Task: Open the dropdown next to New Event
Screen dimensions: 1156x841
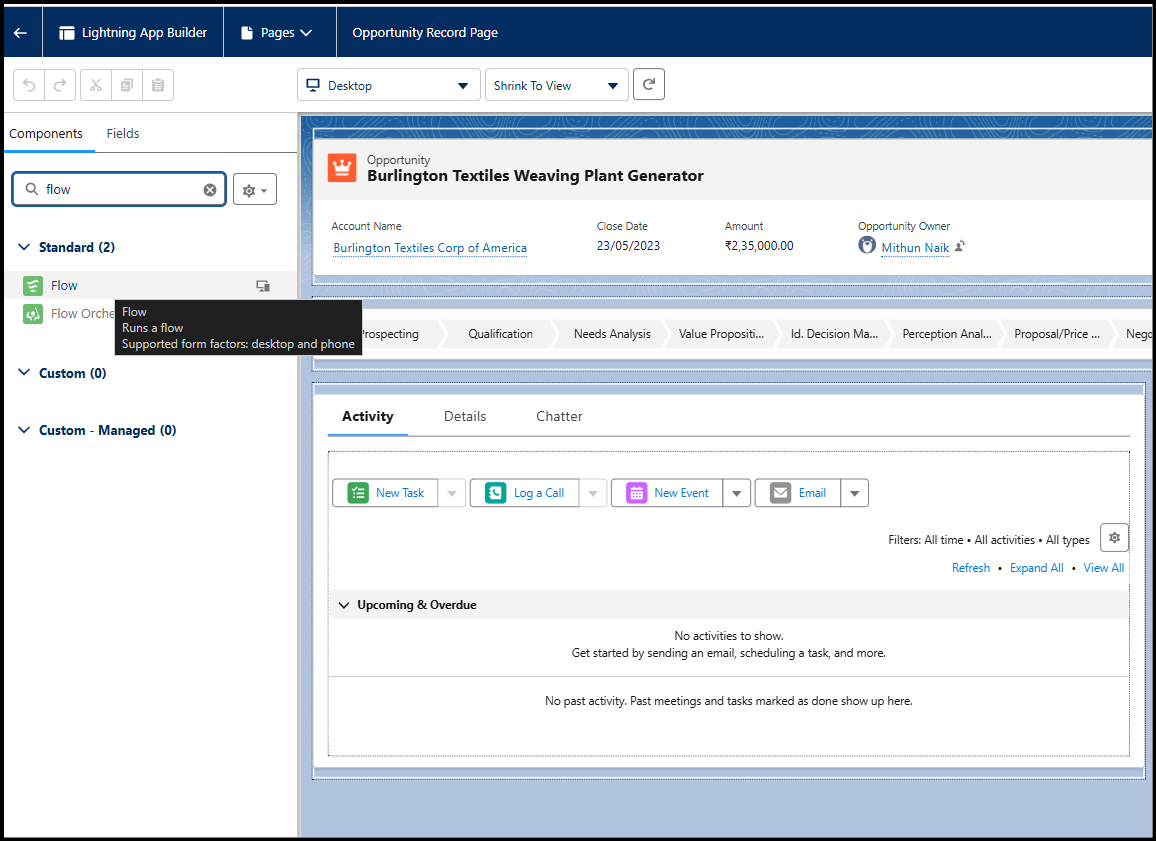Action: [x=736, y=493]
